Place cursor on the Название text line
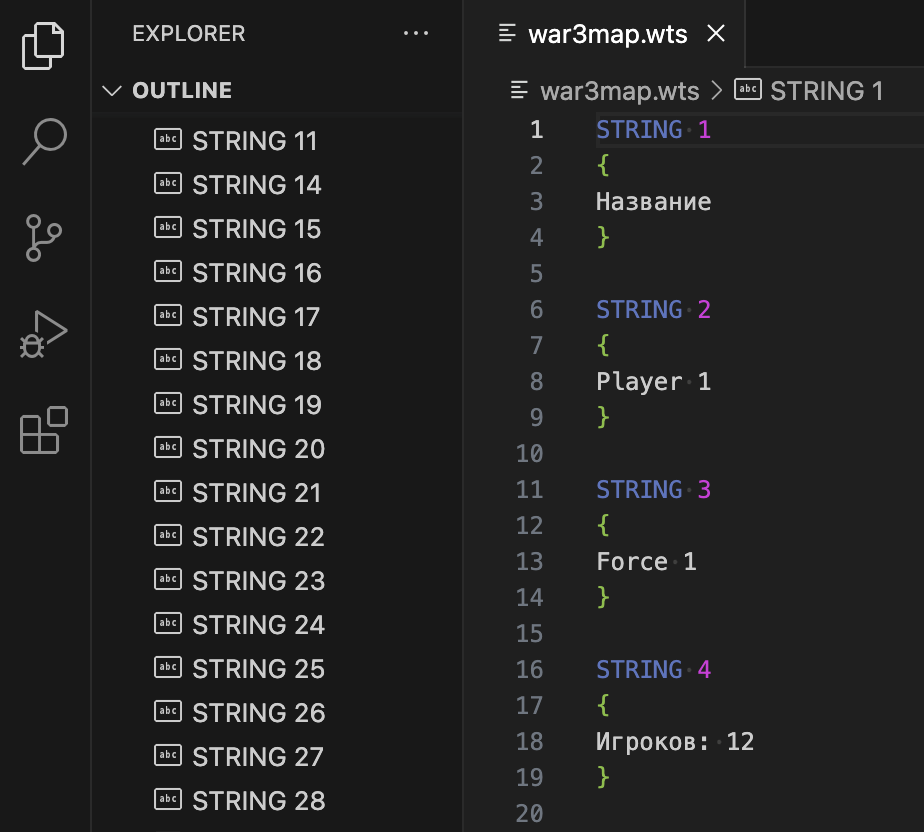This screenshot has width=924, height=832. tap(653, 201)
